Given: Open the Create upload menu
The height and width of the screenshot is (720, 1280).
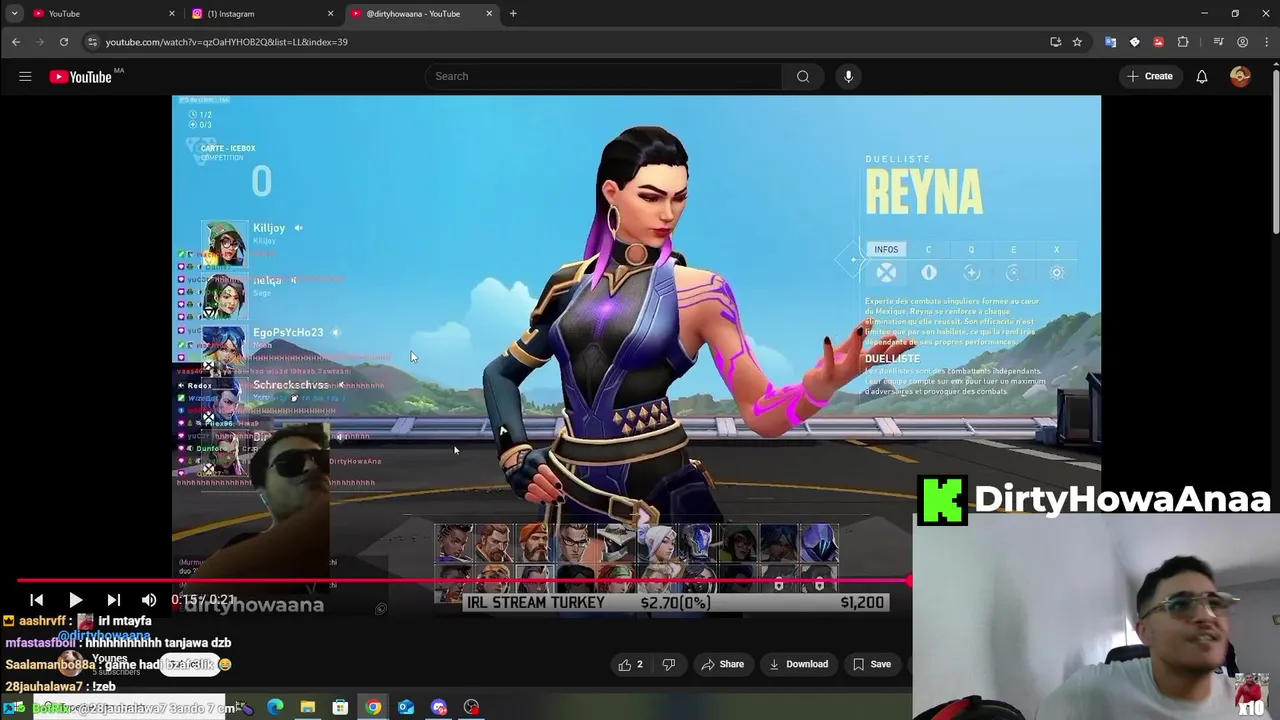Looking at the screenshot, I should [x=1149, y=76].
